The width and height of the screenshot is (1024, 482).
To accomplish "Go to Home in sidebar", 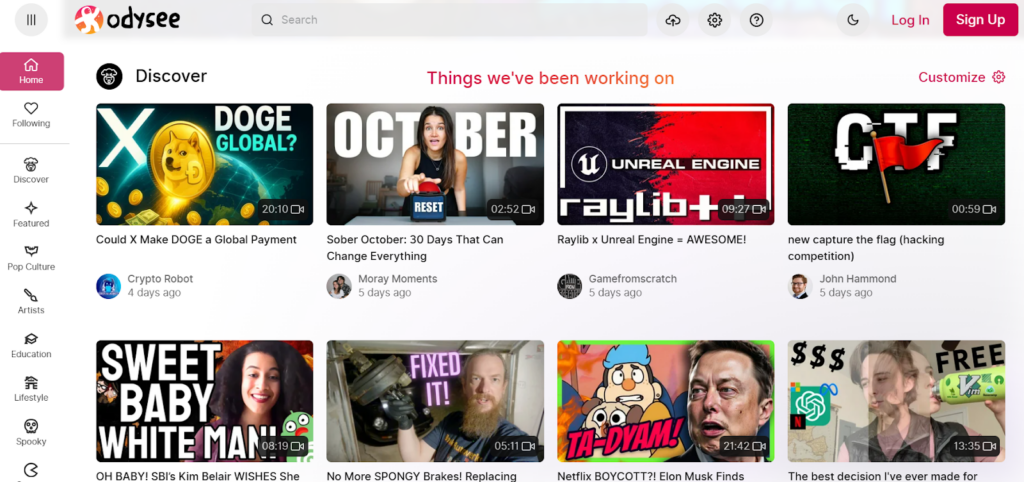I will pyautogui.click(x=31, y=71).
